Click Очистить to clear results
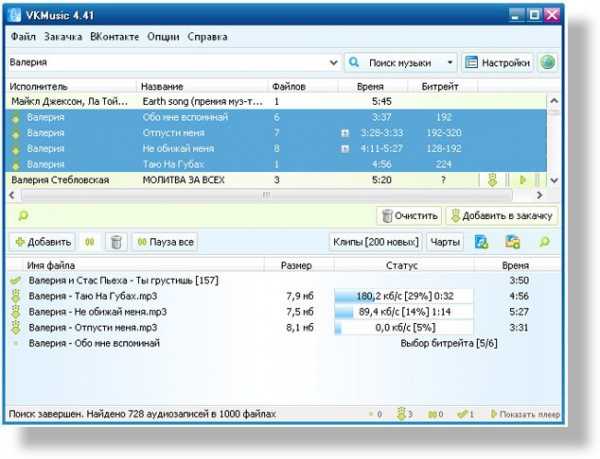Viewport: 600px width, 459px height. 409,216
